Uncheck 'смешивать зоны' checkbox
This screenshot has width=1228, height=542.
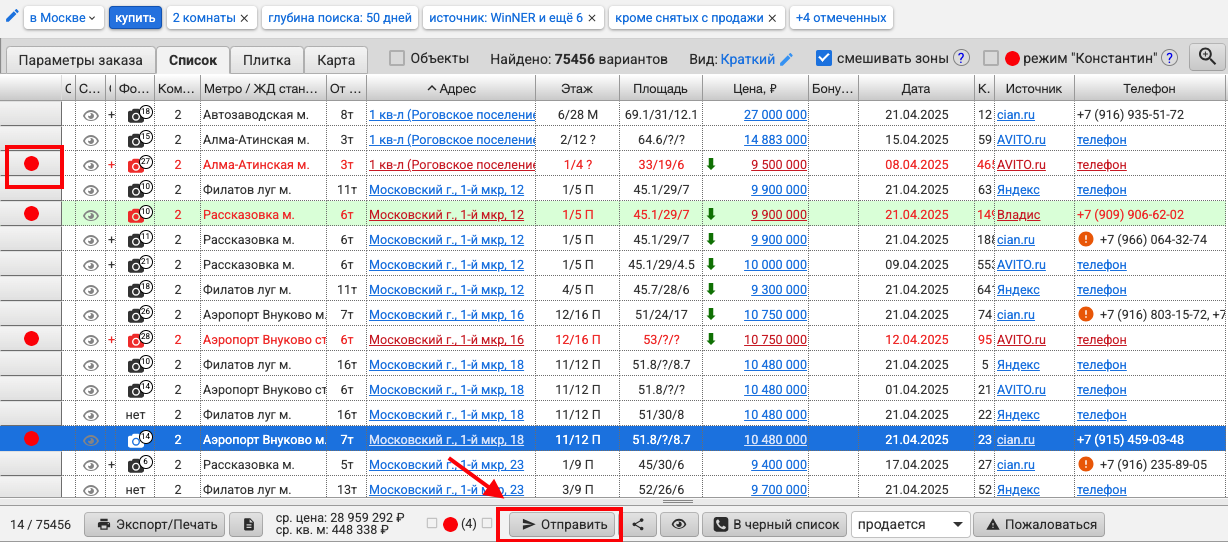click(x=824, y=58)
